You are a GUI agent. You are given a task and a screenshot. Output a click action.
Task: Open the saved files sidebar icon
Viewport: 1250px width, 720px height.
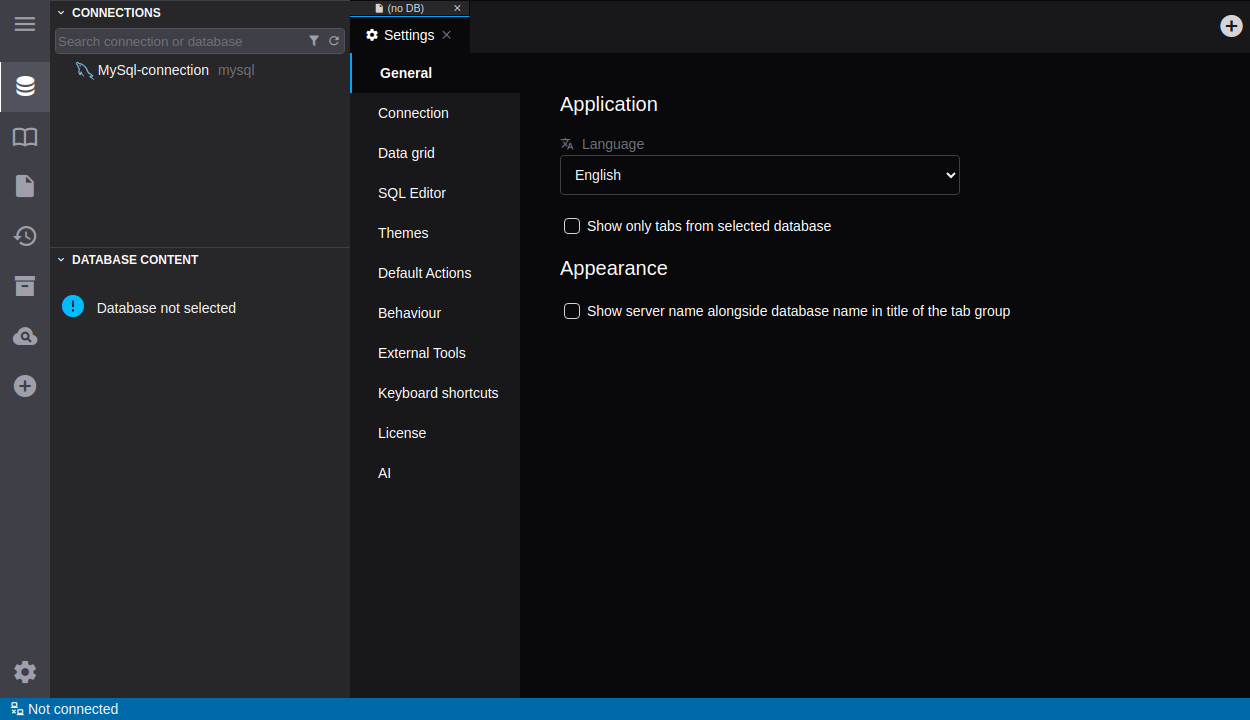tap(25, 186)
